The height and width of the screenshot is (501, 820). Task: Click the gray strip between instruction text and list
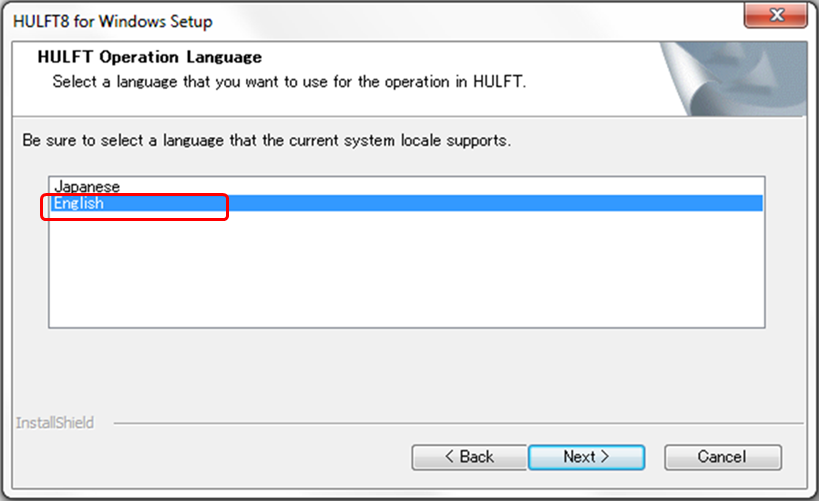pyautogui.click(x=400, y=160)
